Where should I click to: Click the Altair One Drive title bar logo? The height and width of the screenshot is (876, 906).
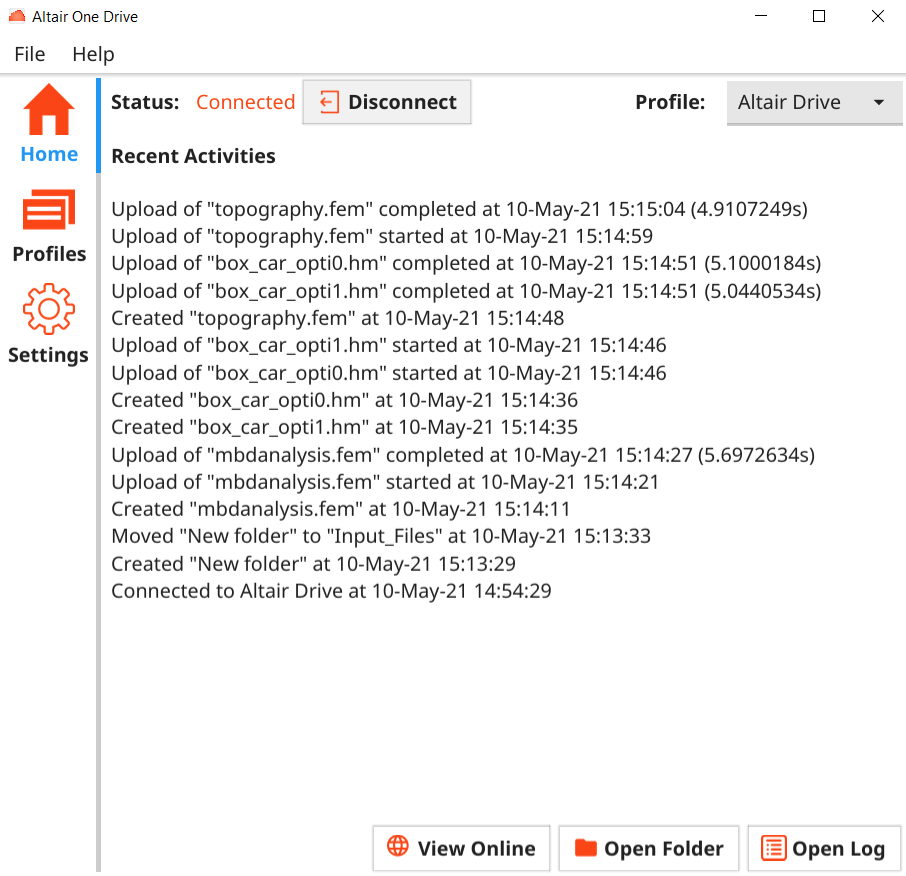coord(17,17)
